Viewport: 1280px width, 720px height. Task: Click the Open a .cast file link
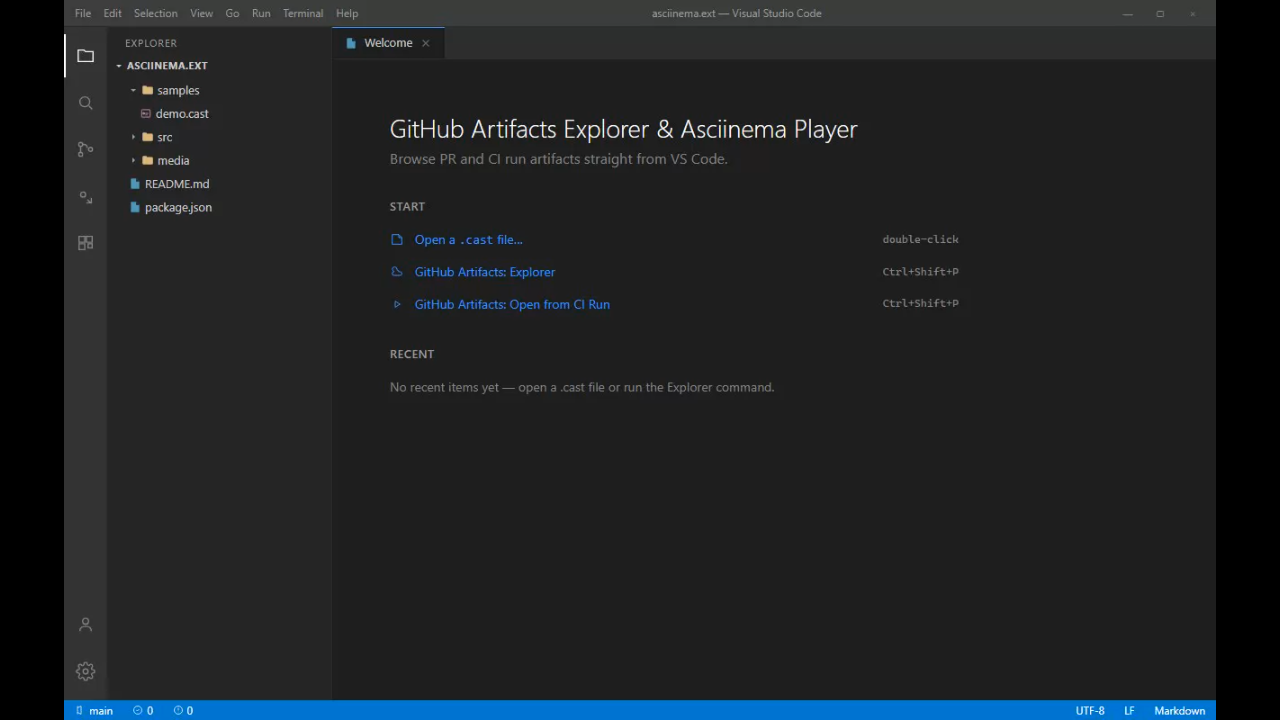pyautogui.click(x=468, y=240)
